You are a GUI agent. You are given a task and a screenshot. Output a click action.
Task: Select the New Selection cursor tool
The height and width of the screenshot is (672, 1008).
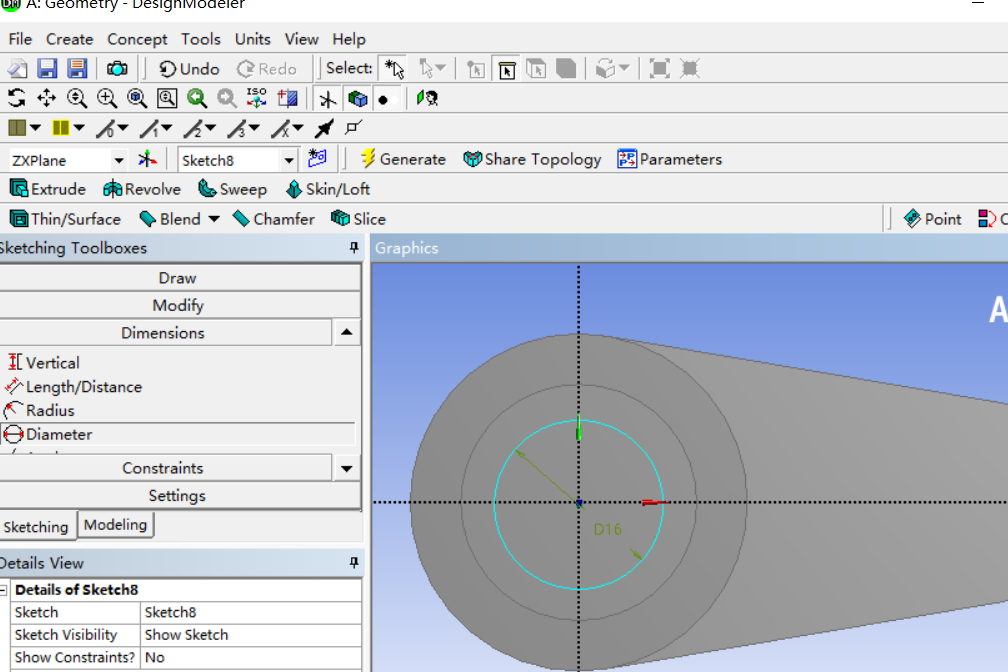pyautogui.click(x=394, y=68)
